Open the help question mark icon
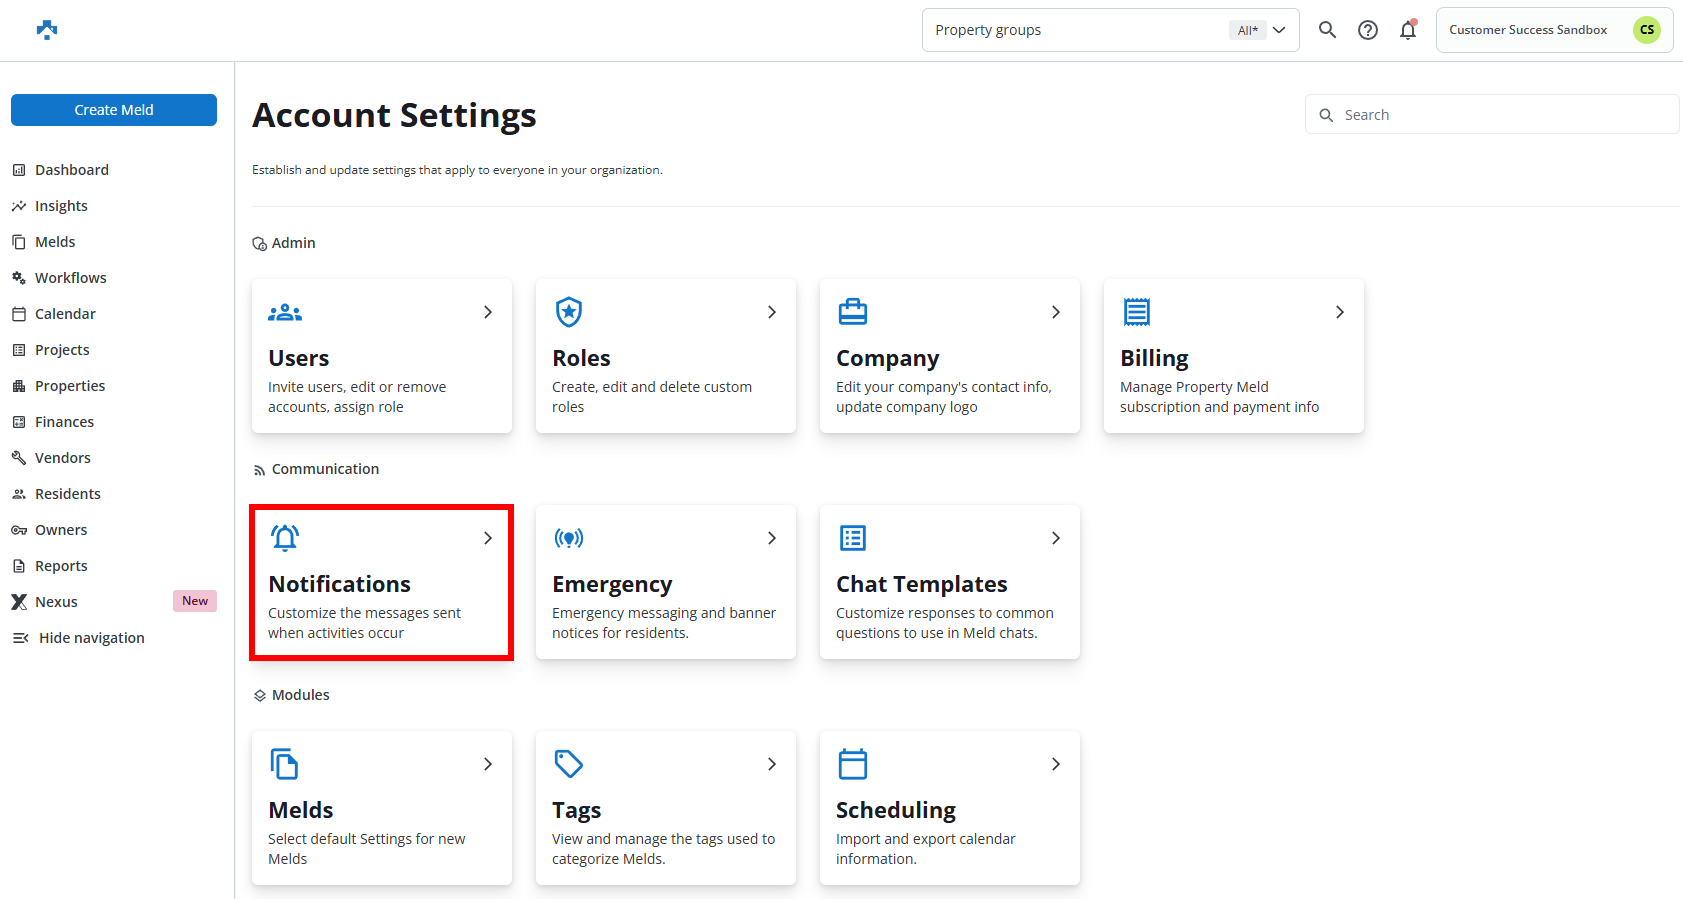1683x899 pixels. 1367,30
